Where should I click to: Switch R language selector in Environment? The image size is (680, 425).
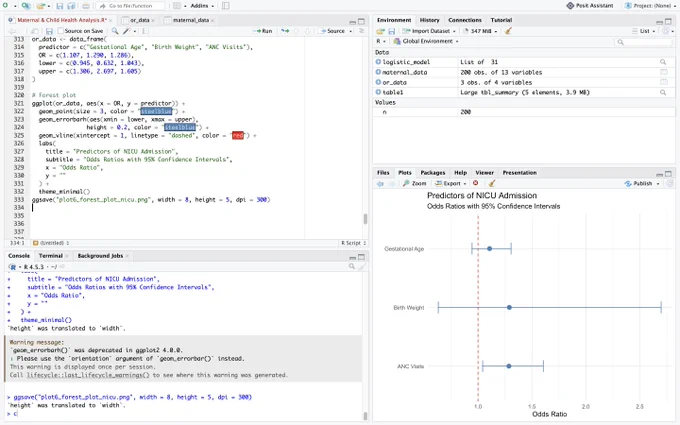pyautogui.click(x=381, y=41)
